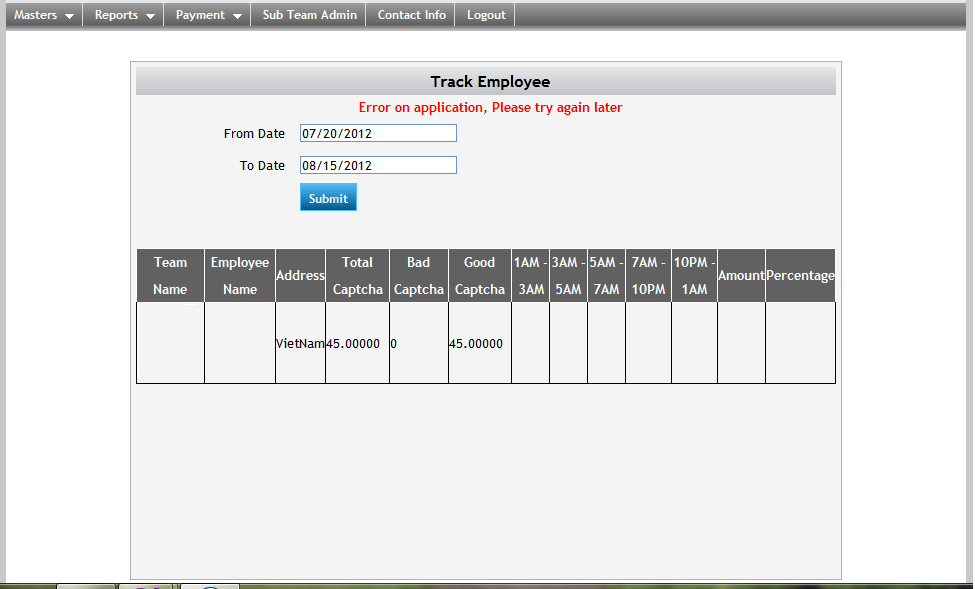
Task: Expand the Payment dropdown arrow
Action: [x=237, y=16]
